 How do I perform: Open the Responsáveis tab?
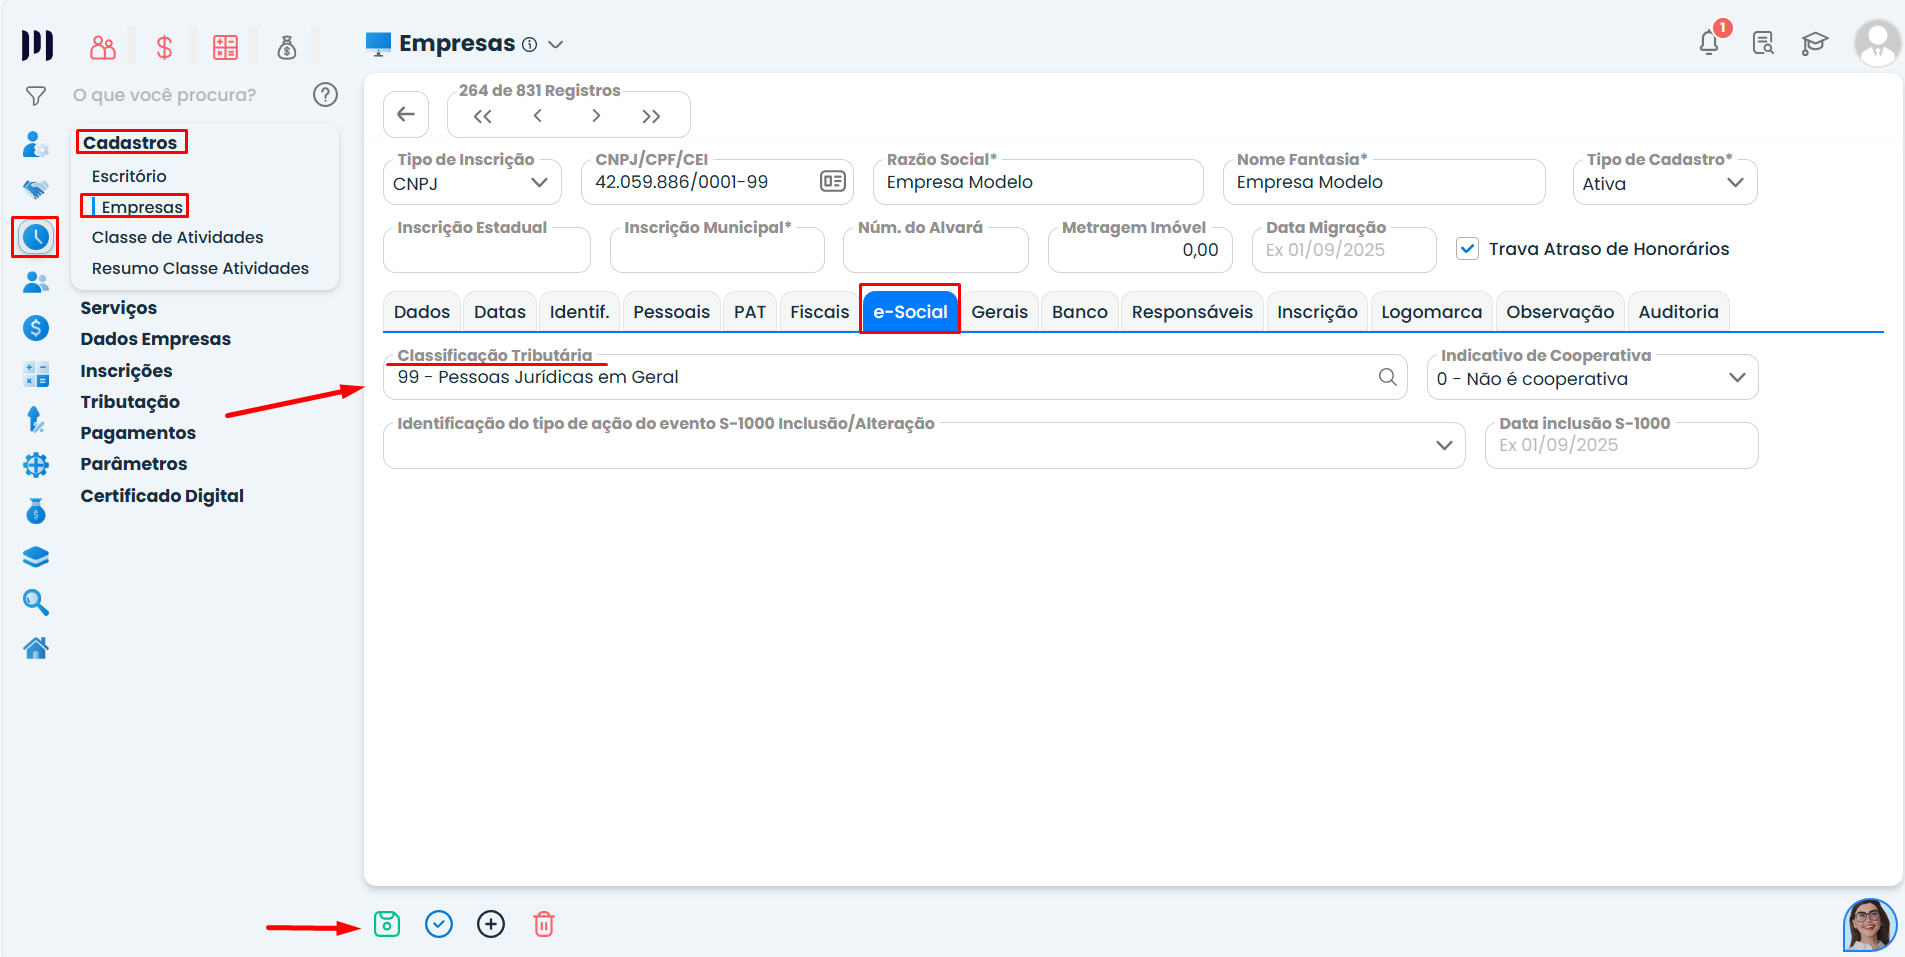pos(1191,312)
